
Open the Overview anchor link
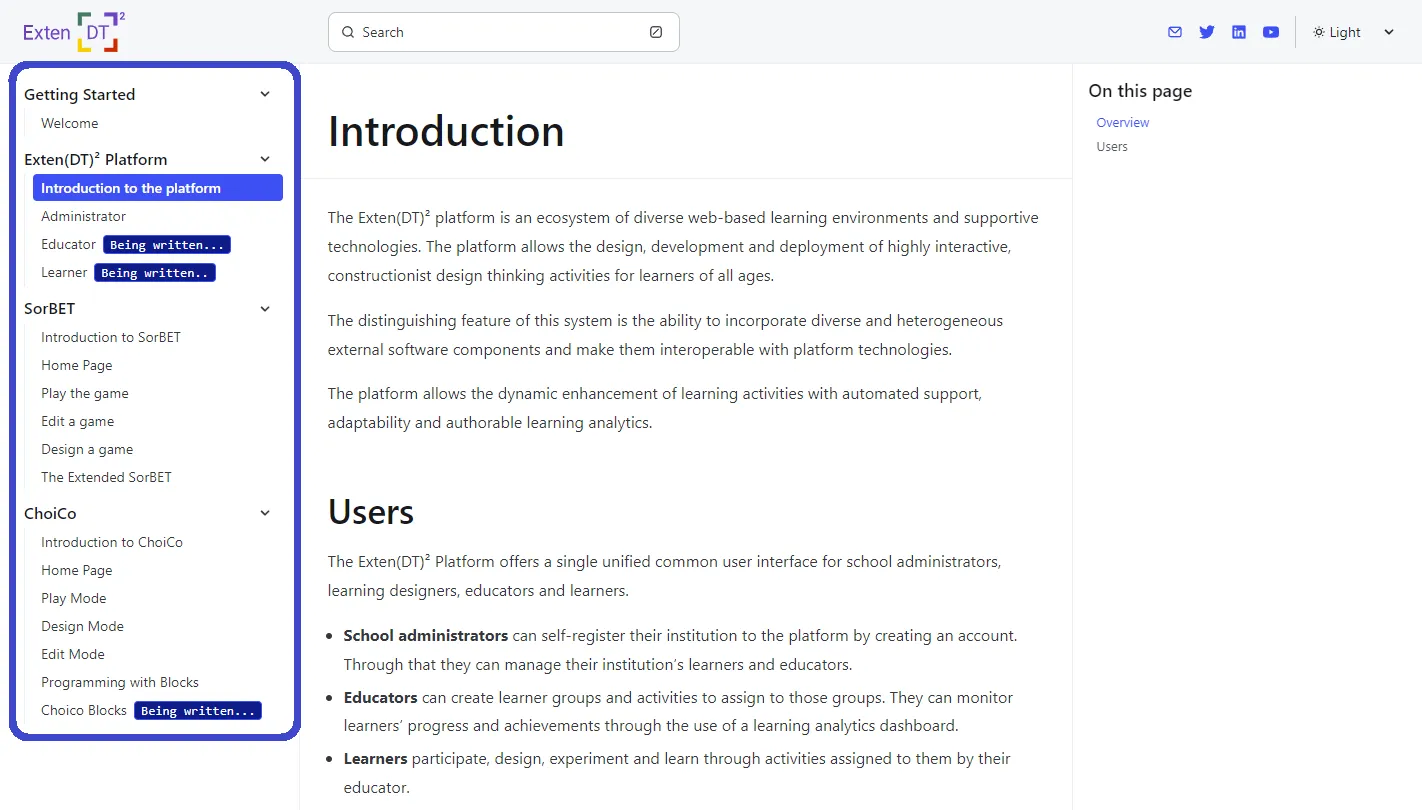pos(1122,122)
